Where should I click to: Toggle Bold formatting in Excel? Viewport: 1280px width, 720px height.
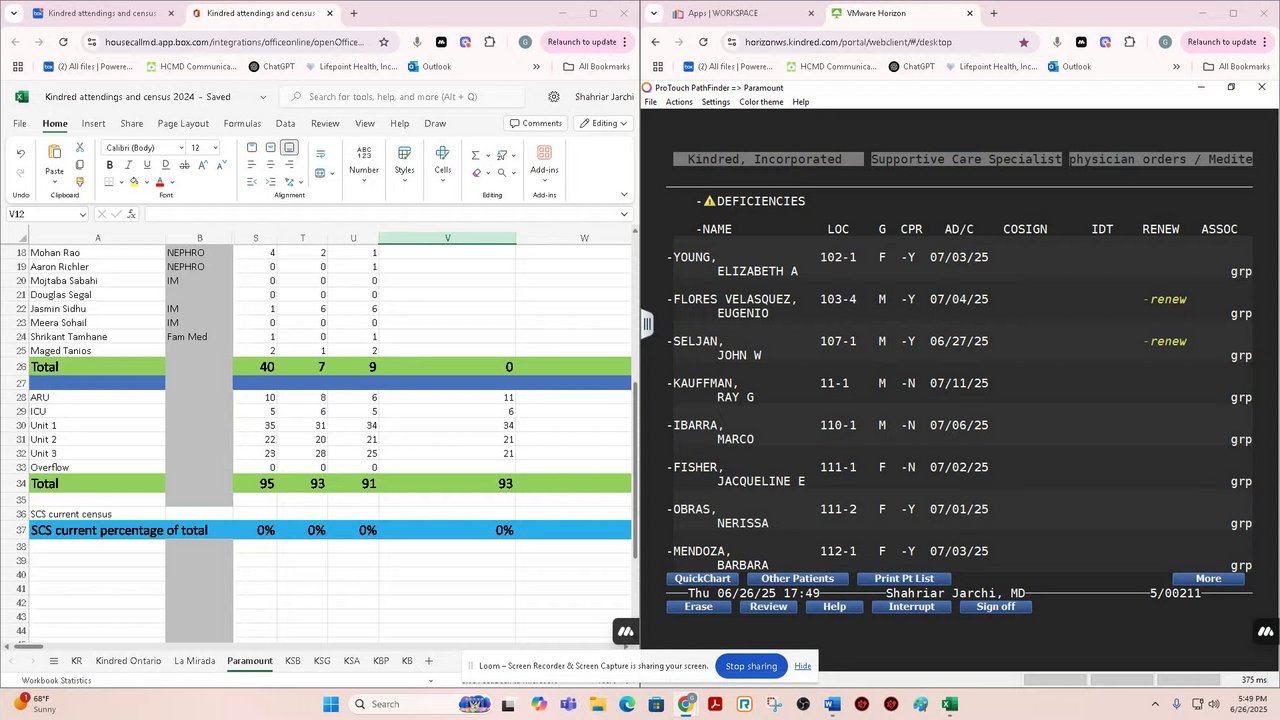click(x=109, y=165)
